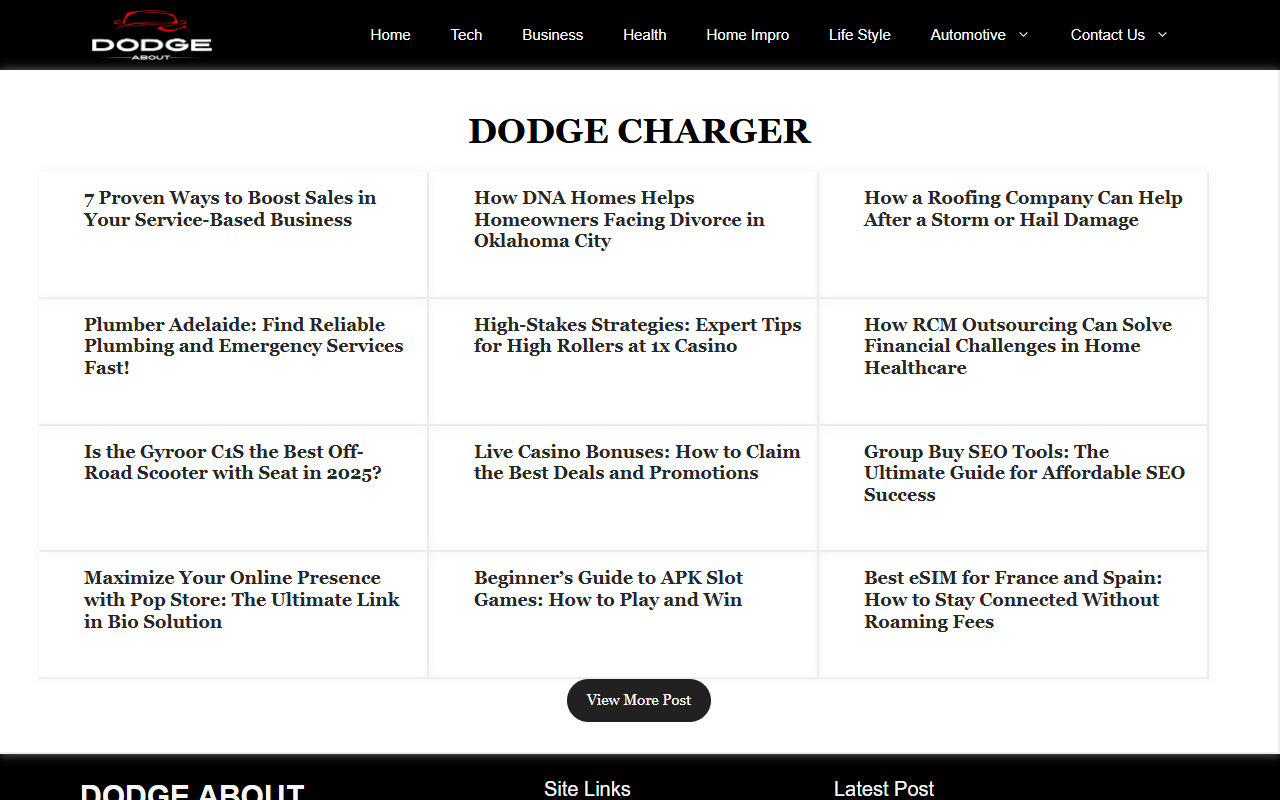This screenshot has width=1280, height=800.
Task: Click the DODGE CHARGER heading
Action: pyautogui.click(x=639, y=131)
